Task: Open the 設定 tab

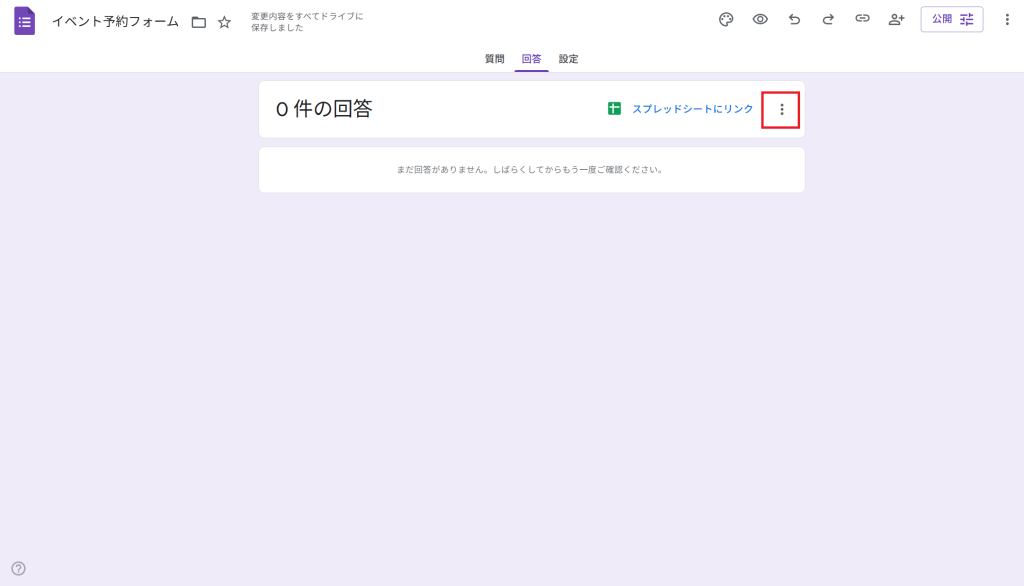Action: 568,59
